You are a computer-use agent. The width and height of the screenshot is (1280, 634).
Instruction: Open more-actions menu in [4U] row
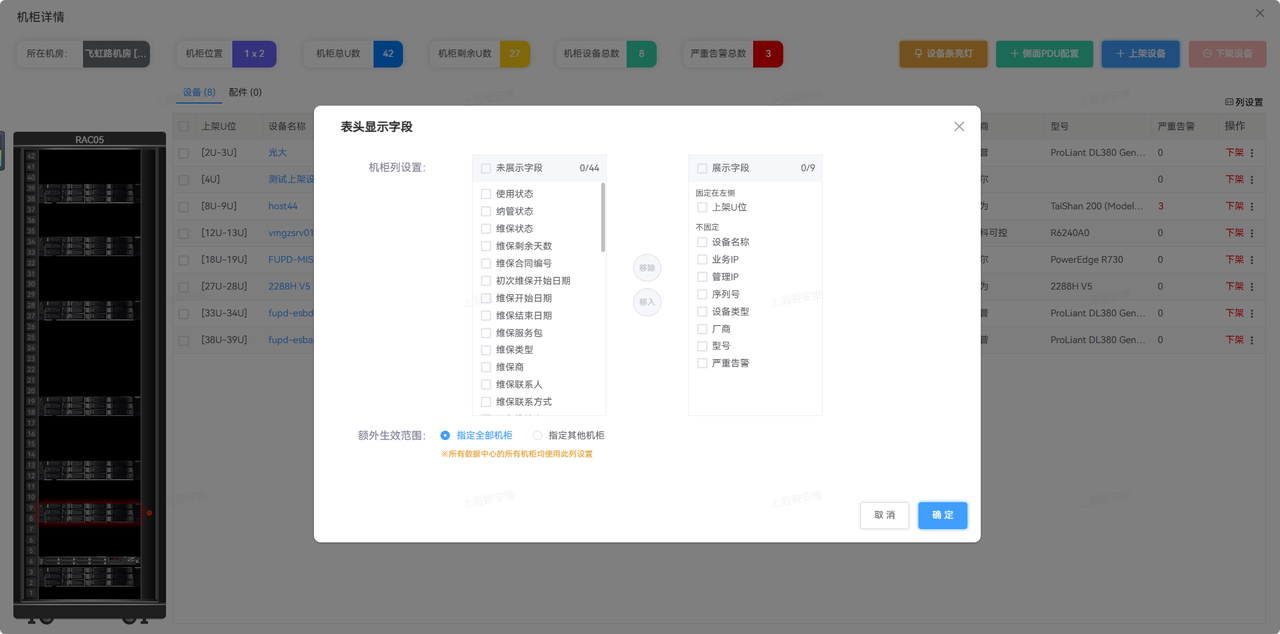1252,180
